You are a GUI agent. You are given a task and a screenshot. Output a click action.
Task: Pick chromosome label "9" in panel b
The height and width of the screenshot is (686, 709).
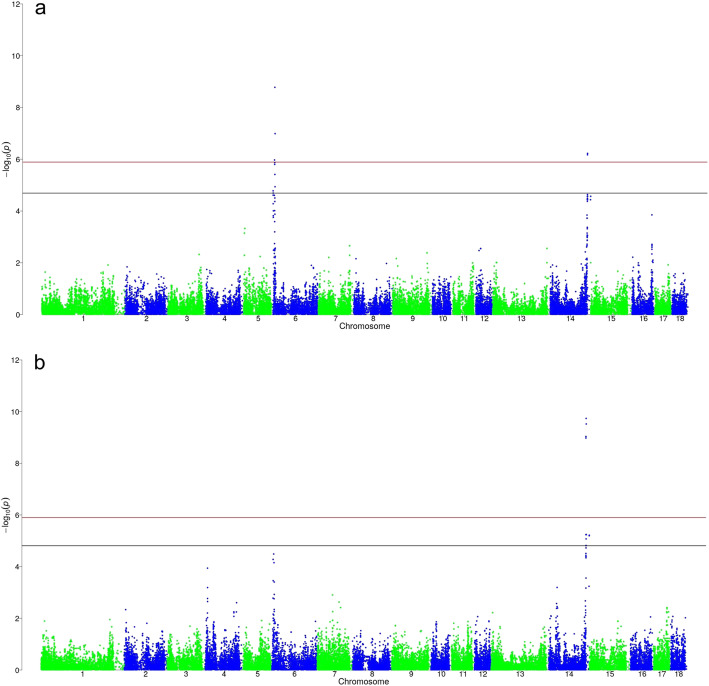411,674
